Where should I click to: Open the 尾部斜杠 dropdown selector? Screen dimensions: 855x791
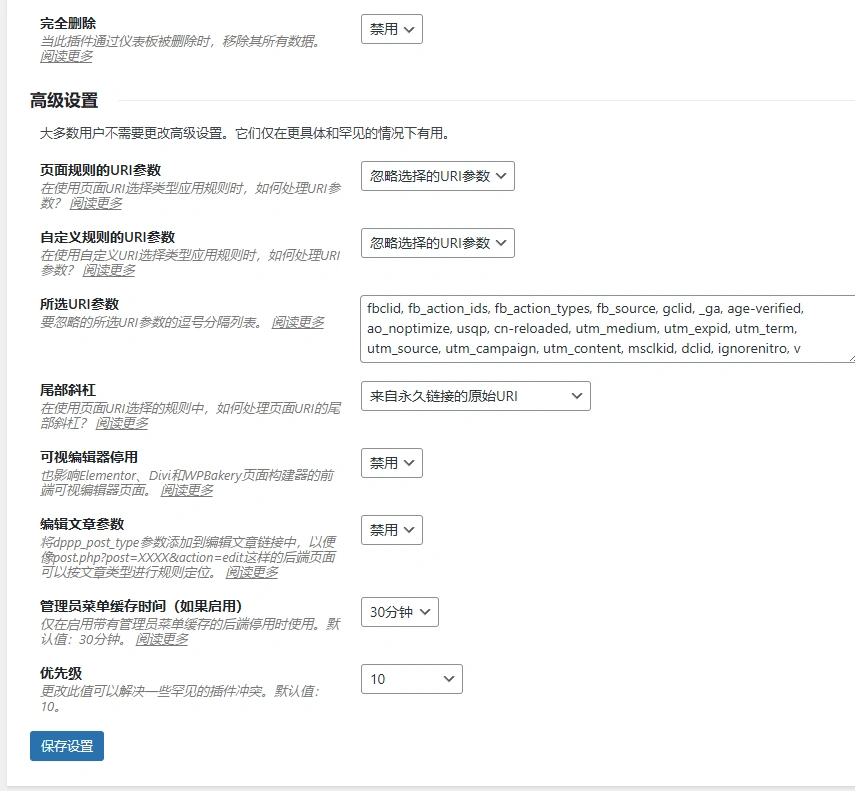475,396
